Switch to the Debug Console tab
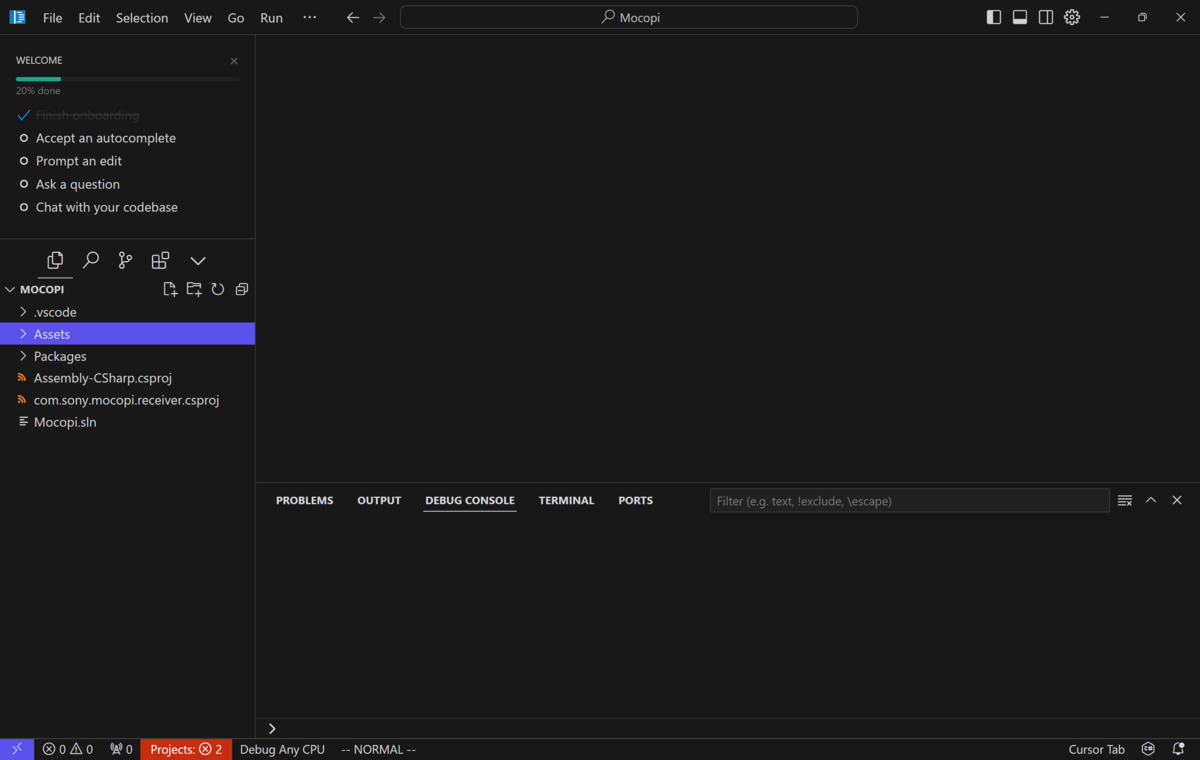1200x760 pixels. (470, 500)
